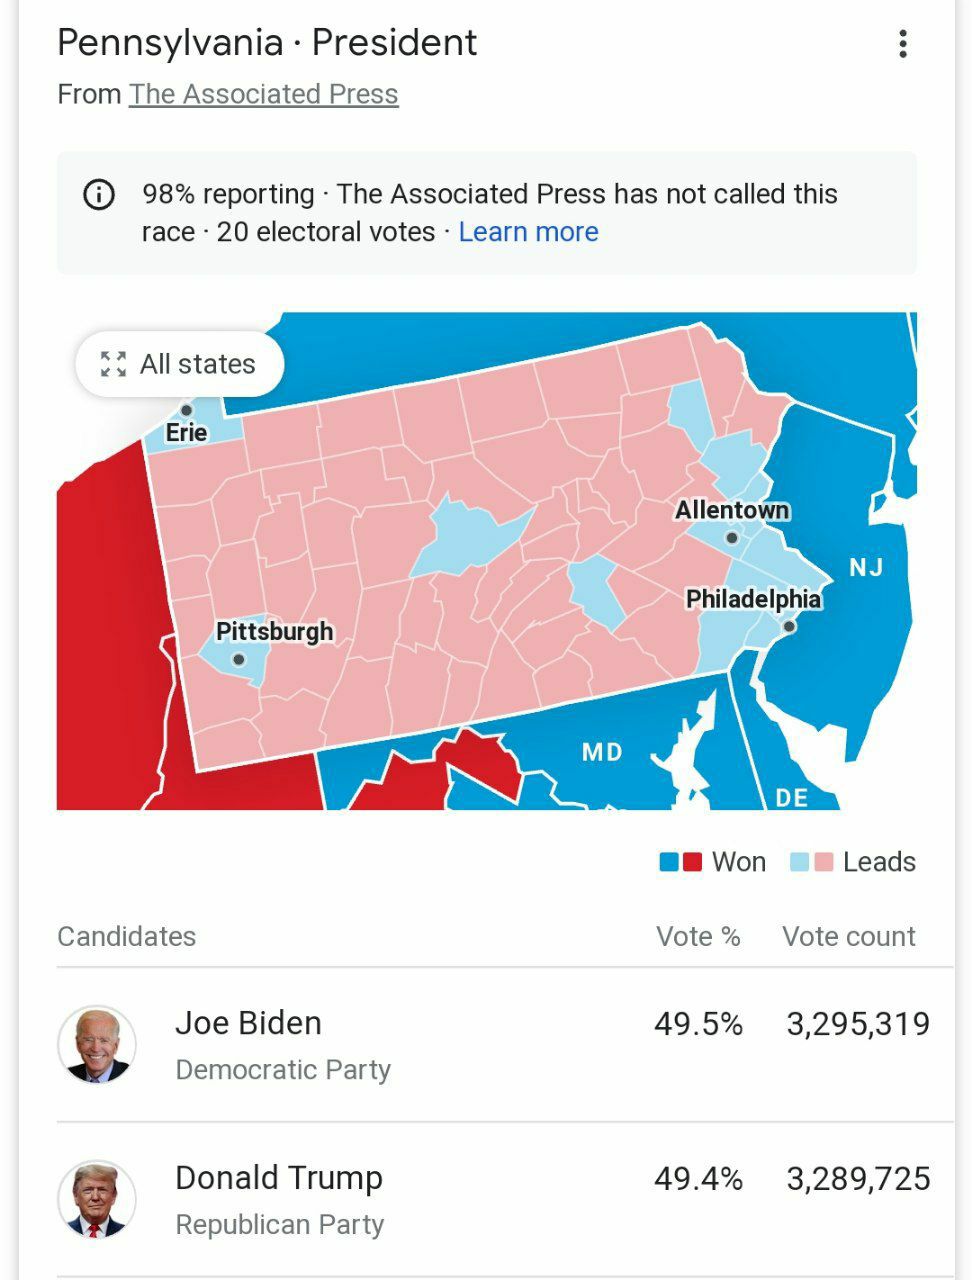This screenshot has height=1280, width=972.
Task: Click Joe Biden's portrait thumbnail
Action: 97,1045
